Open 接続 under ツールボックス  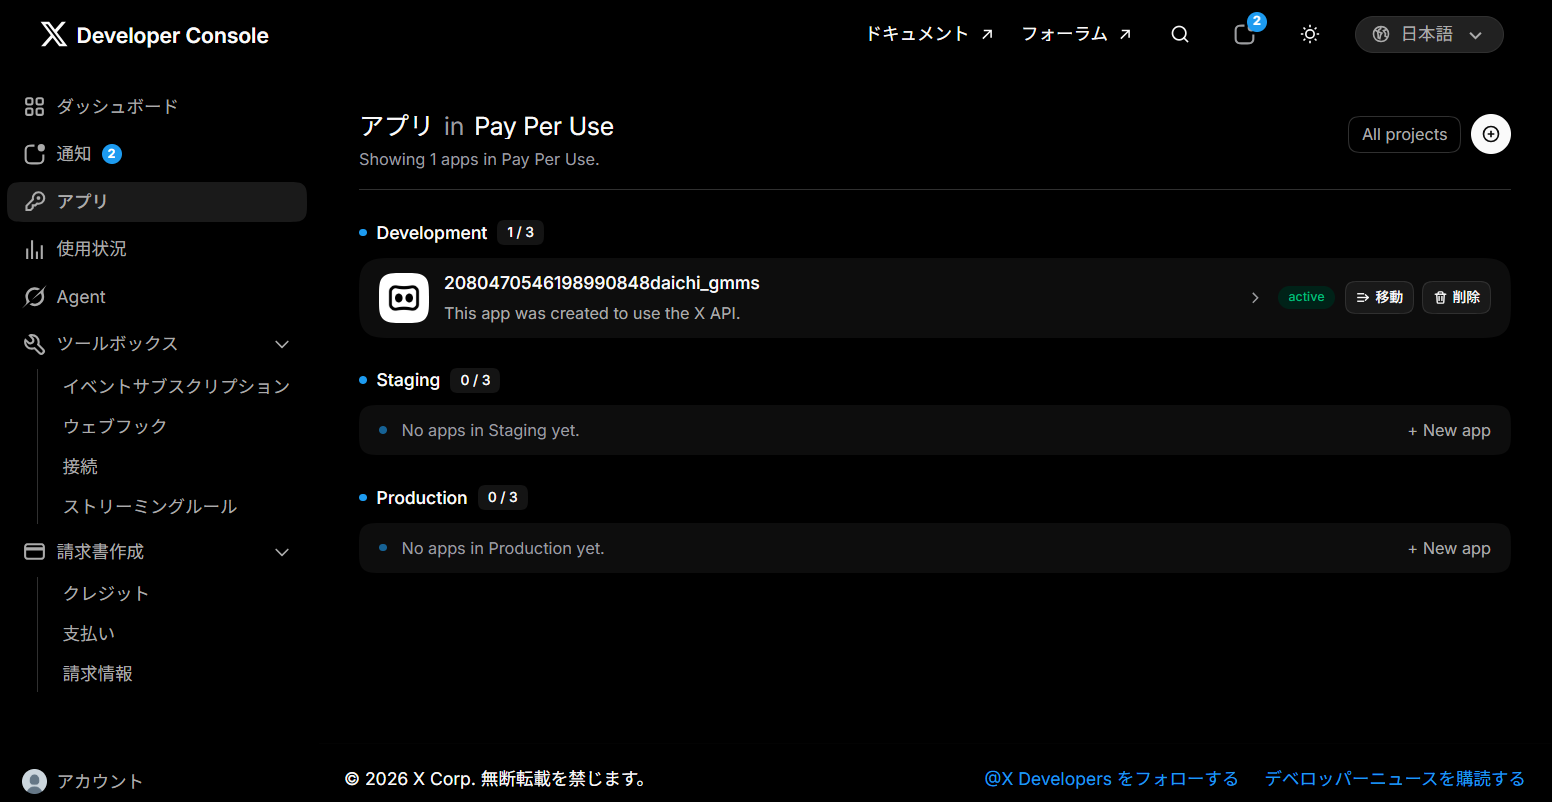[x=80, y=467]
